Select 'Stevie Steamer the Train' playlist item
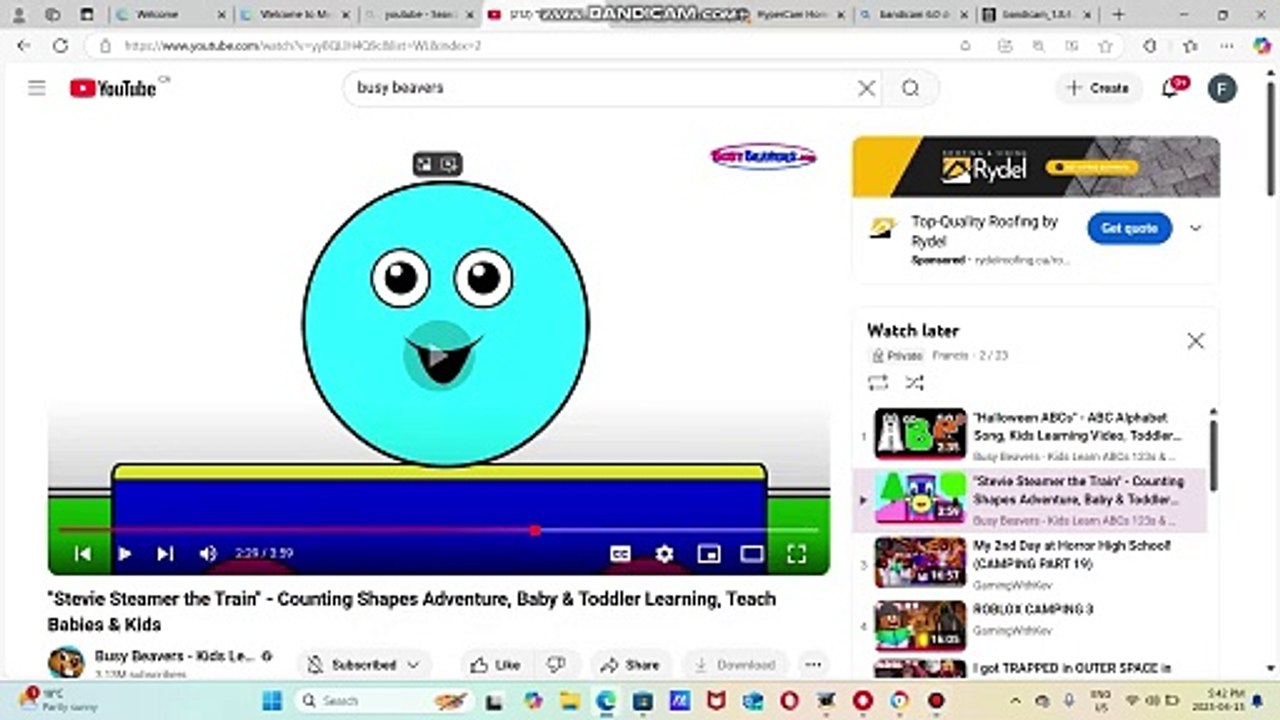Viewport: 1280px width, 720px height. coord(1030,499)
